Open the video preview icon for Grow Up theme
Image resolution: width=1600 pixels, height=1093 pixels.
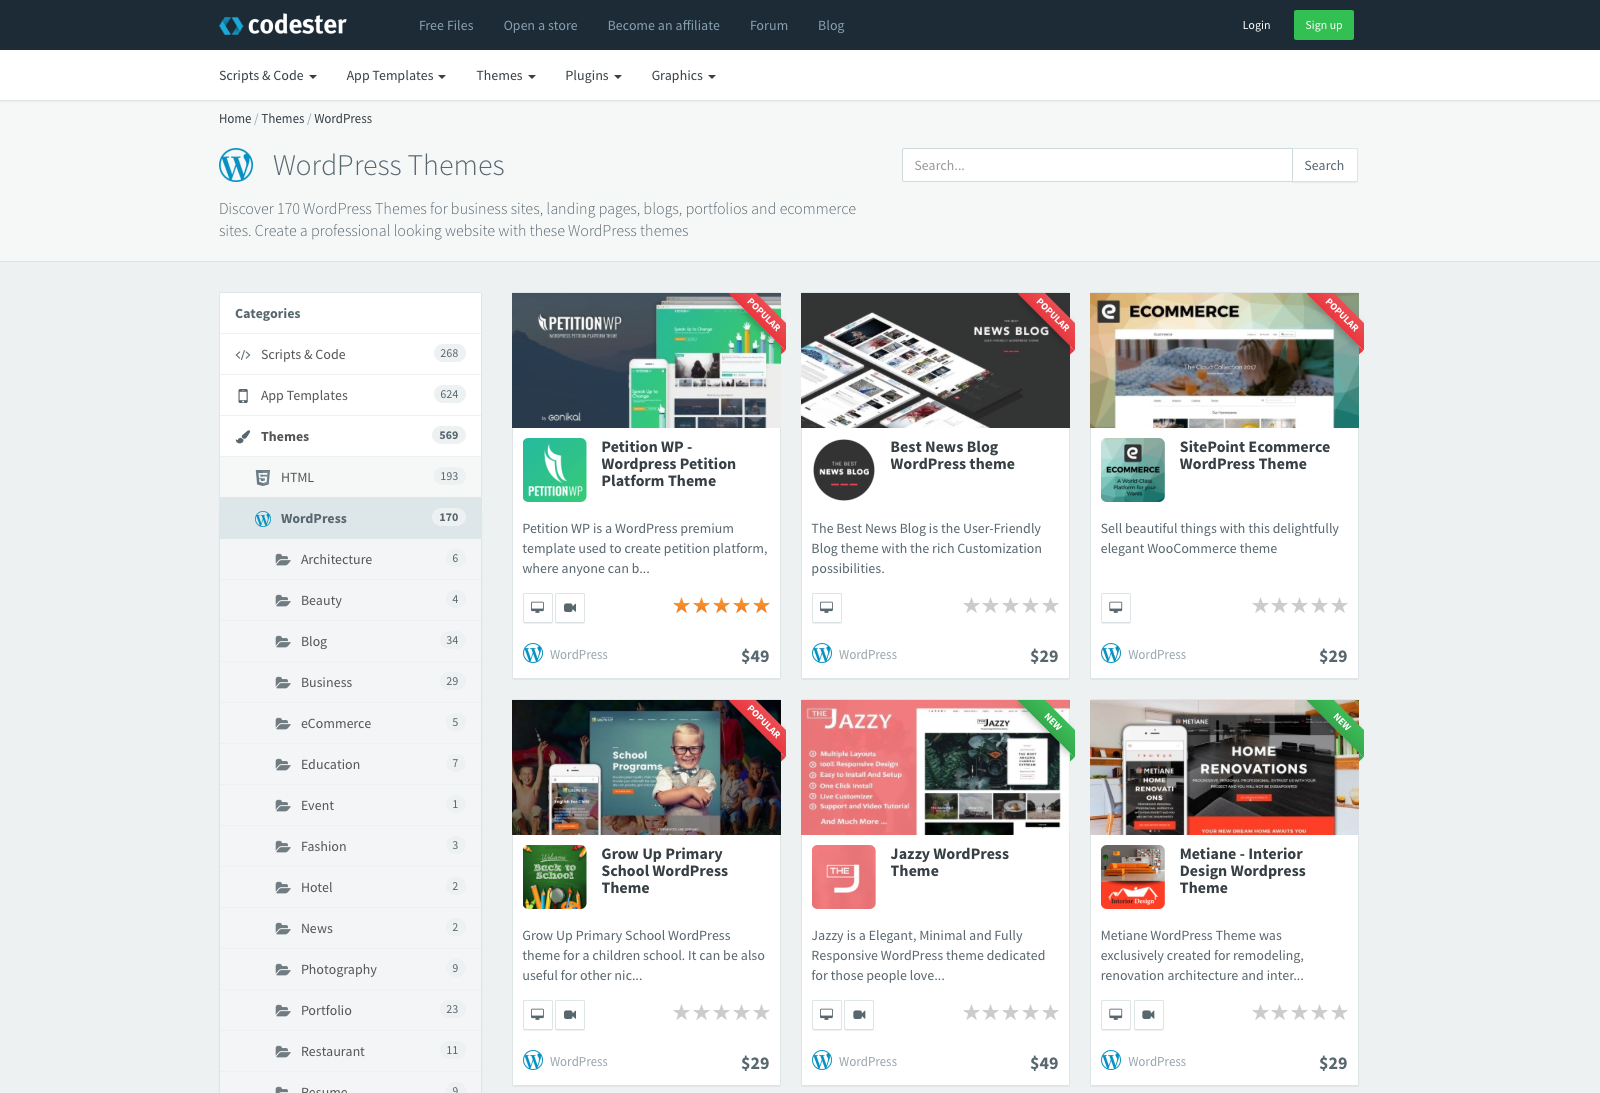click(x=570, y=1014)
